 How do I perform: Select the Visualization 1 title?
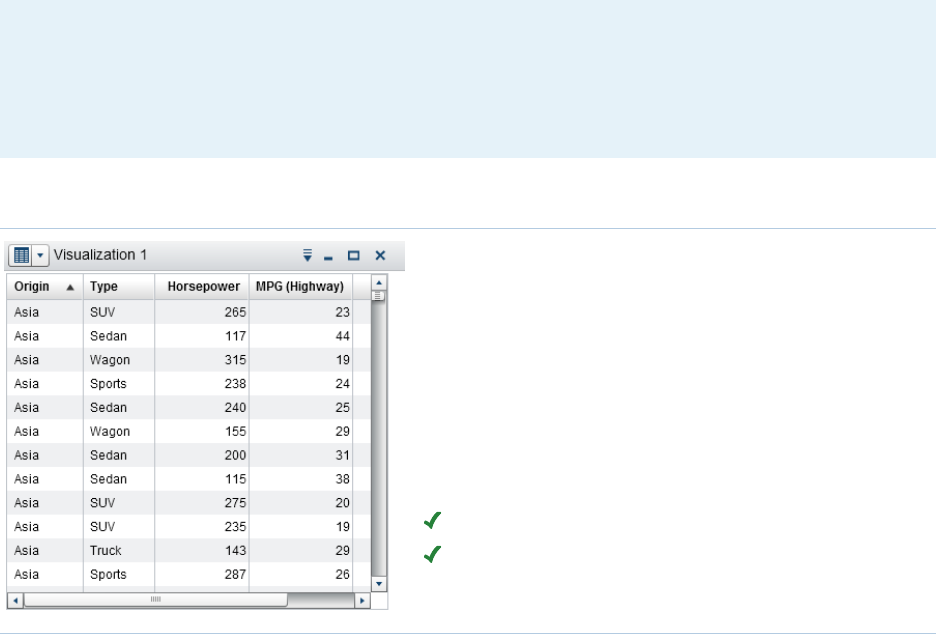pyautogui.click(x=100, y=255)
